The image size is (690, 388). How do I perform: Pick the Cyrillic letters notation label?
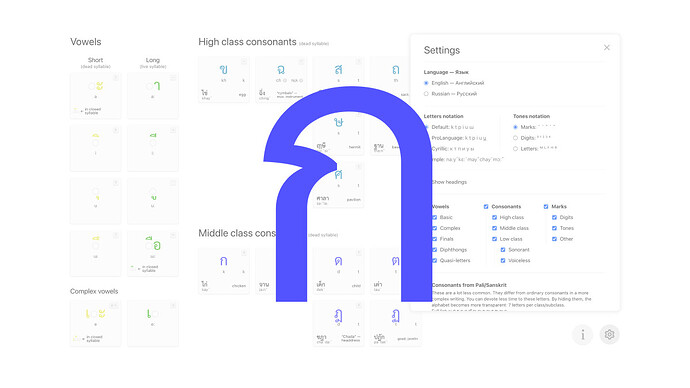pyautogui.click(x=453, y=149)
